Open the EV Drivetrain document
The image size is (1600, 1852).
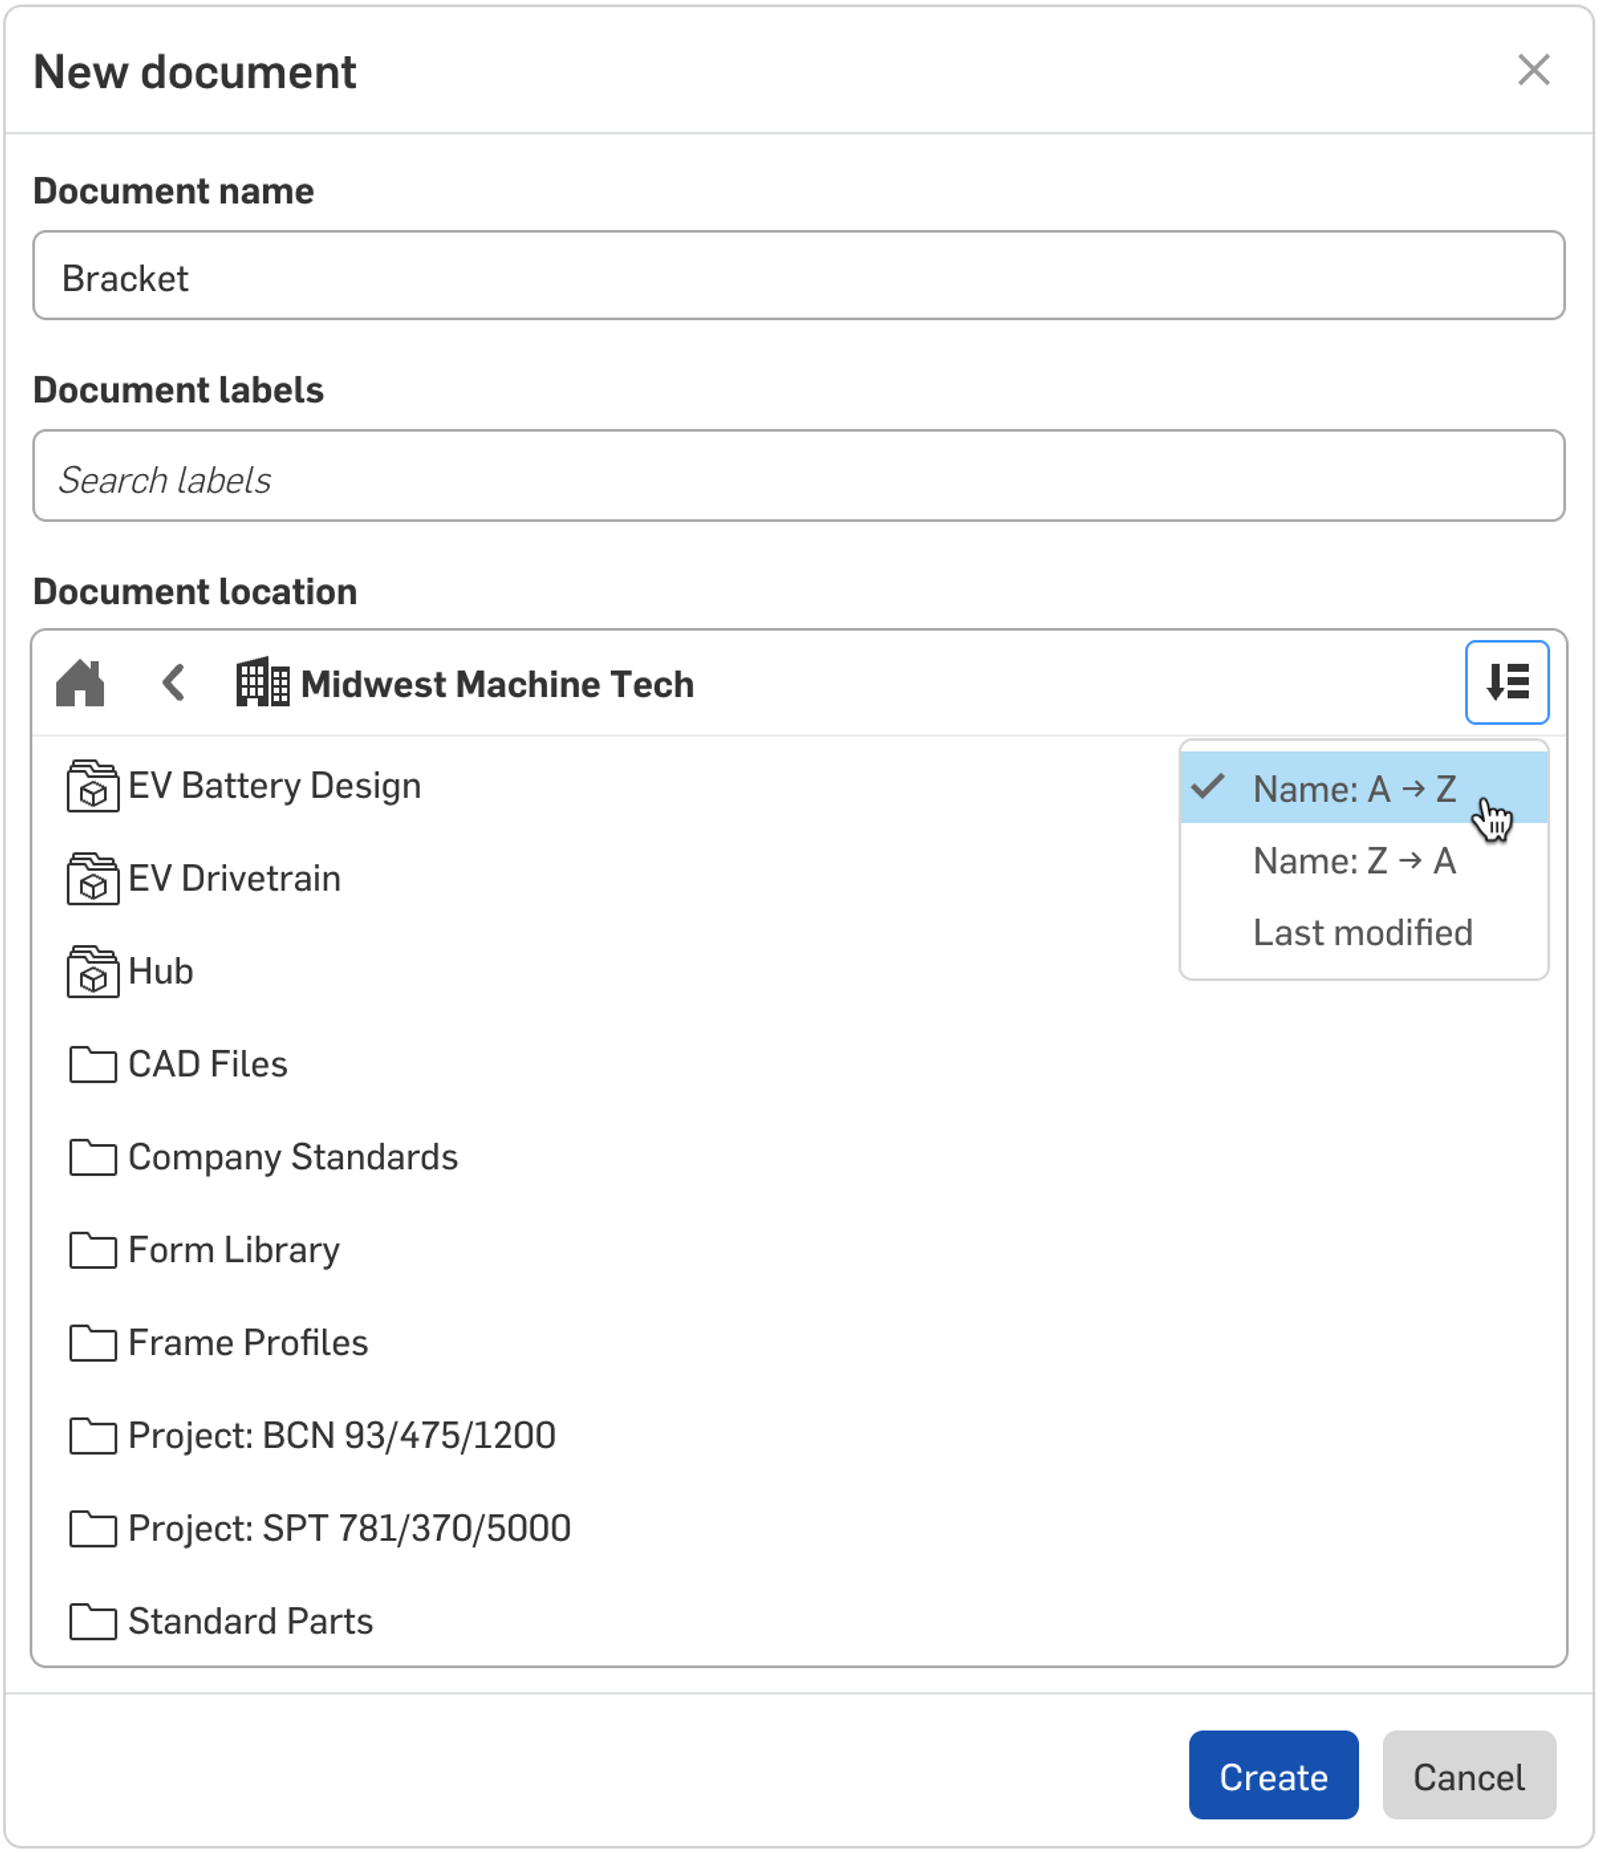pos(233,879)
